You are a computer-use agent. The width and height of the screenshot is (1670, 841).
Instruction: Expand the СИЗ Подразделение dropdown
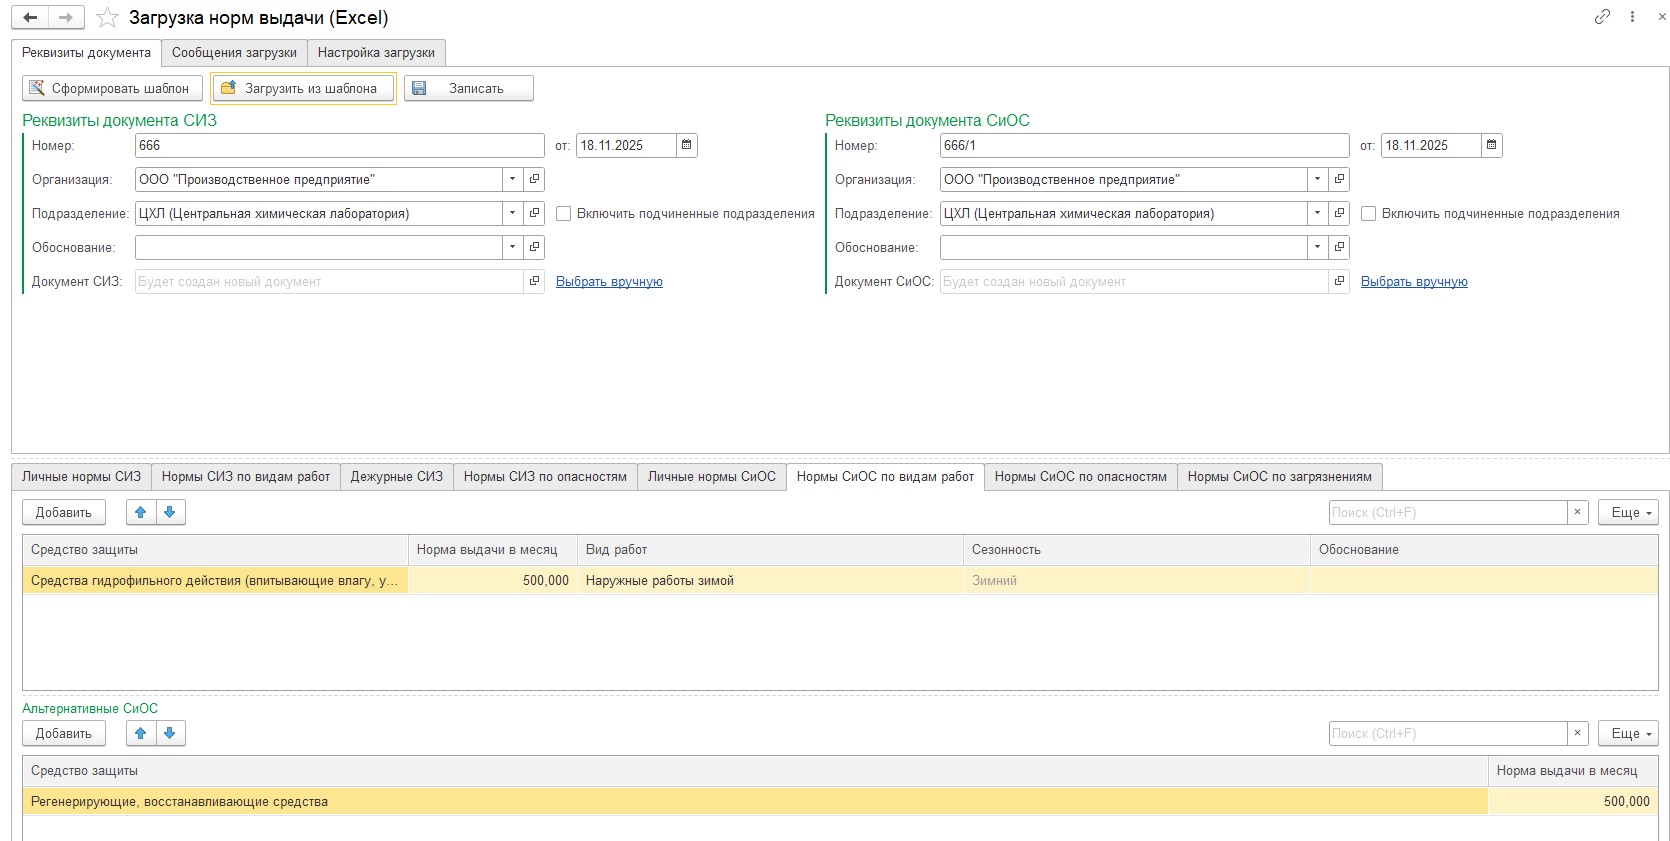click(x=512, y=214)
